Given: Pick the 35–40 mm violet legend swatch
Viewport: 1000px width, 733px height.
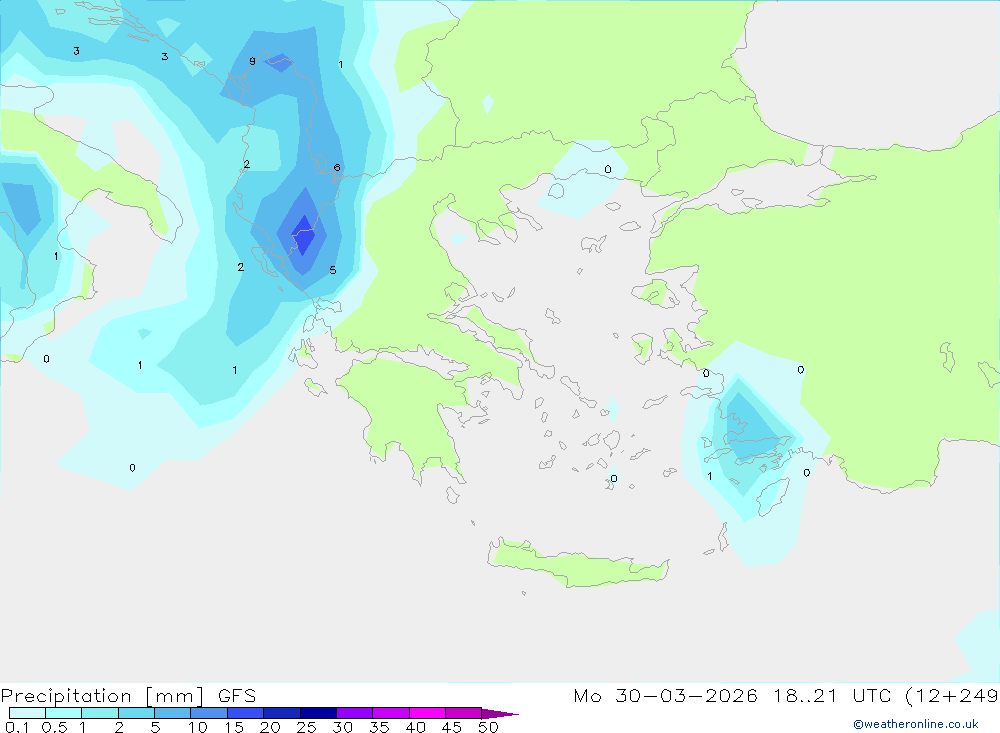Looking at the screenshot, I should (x=391, y=713).
